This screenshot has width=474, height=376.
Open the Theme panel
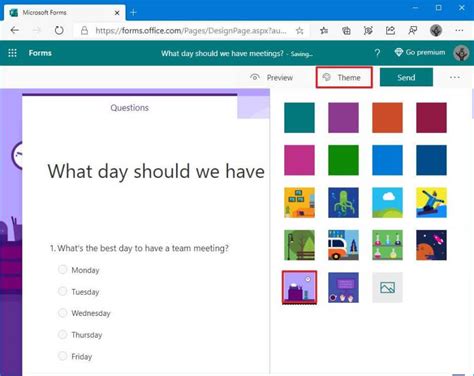tap(344, 77)
